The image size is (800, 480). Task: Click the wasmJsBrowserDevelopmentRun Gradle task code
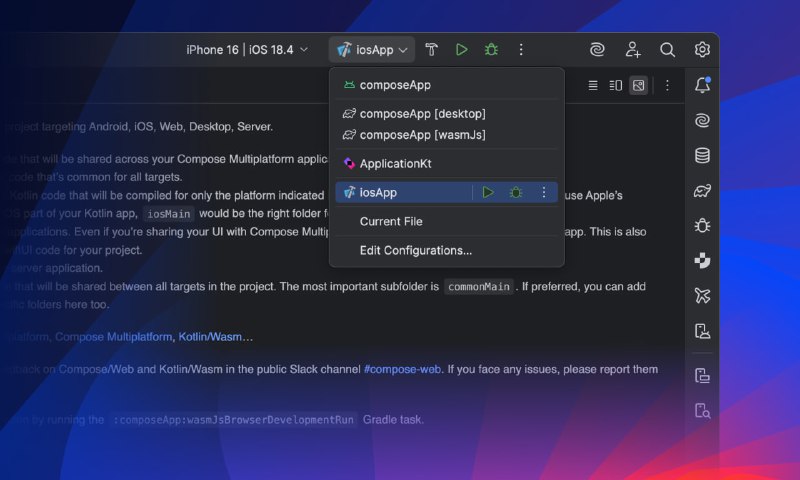(234, 420)
